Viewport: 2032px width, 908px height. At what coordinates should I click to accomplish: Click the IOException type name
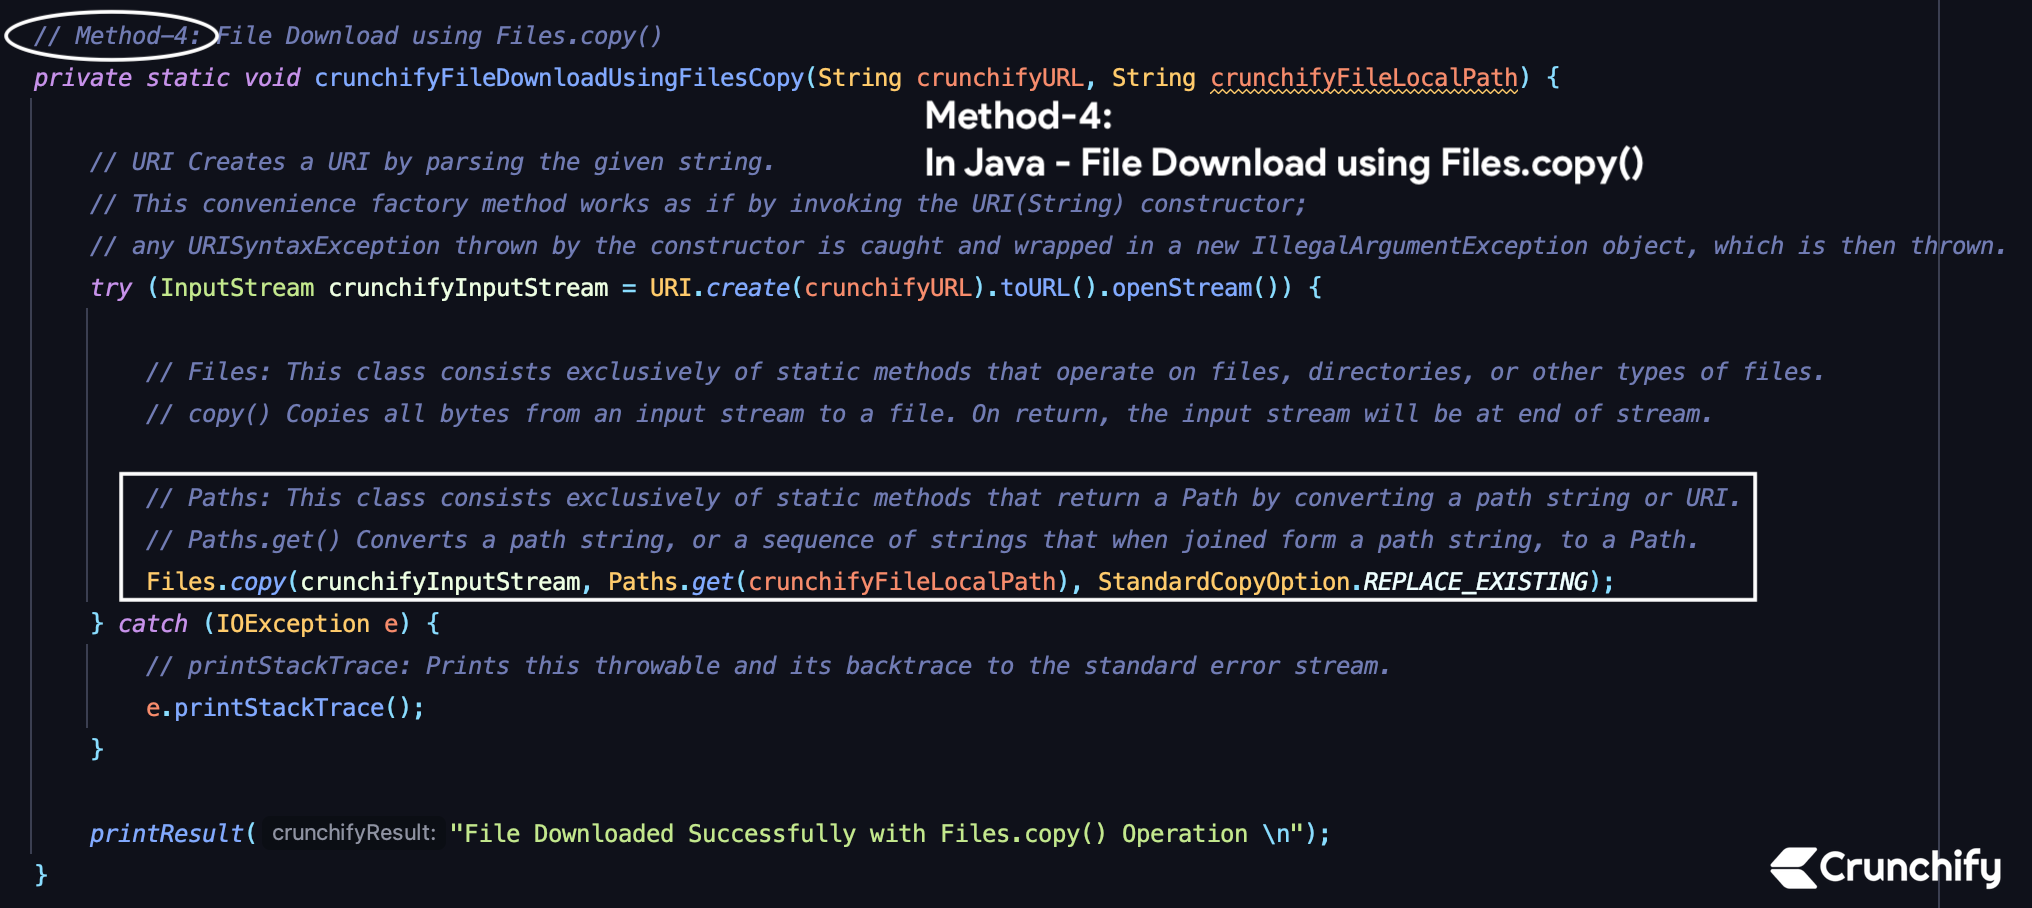pyautogui.click(x=293, y=624)
